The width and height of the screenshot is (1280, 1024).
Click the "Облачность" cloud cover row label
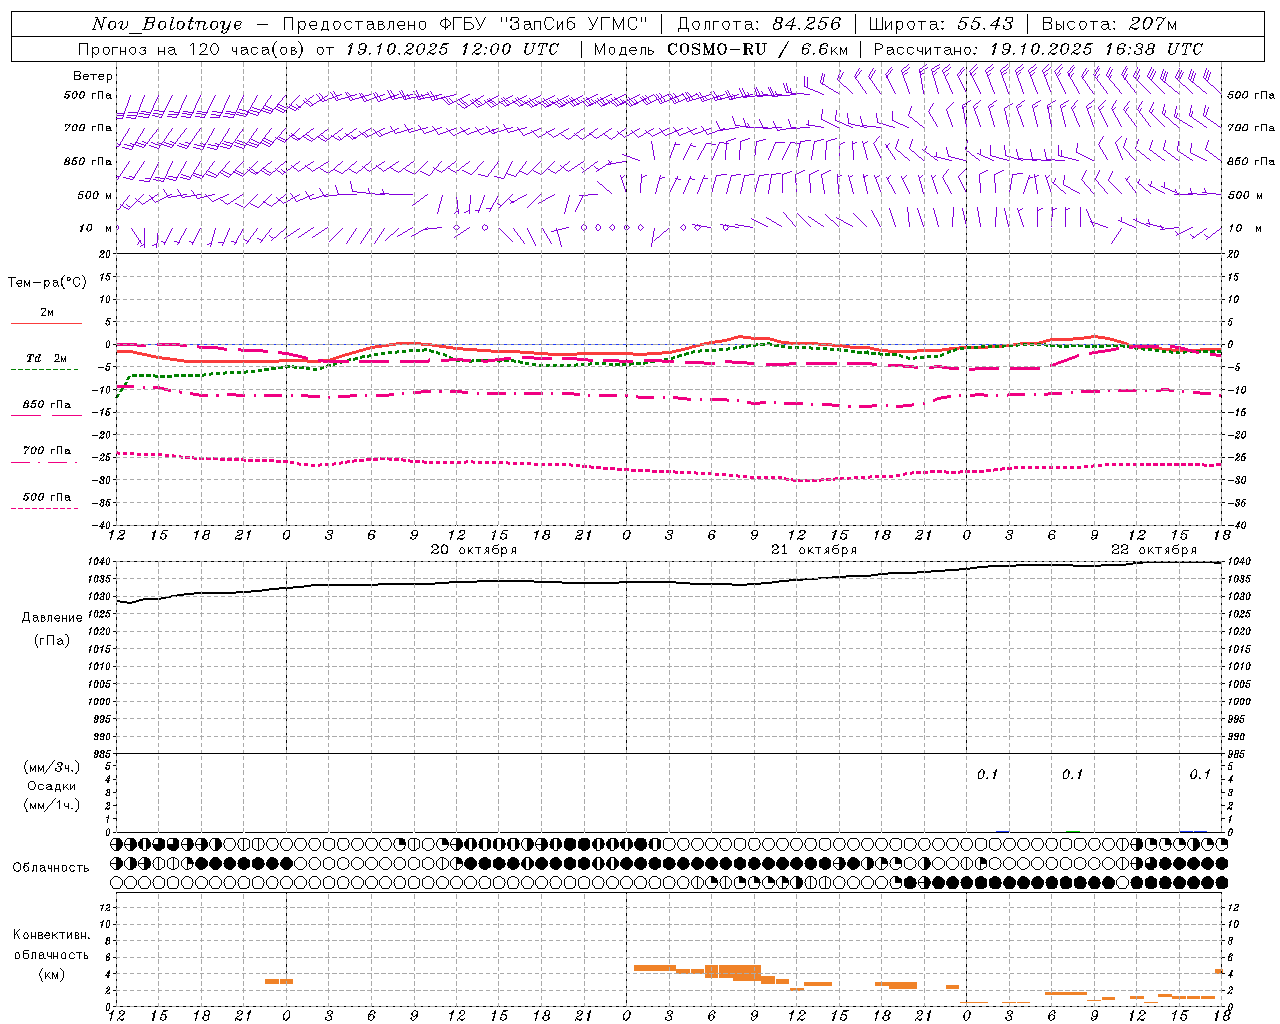point(51,867)
